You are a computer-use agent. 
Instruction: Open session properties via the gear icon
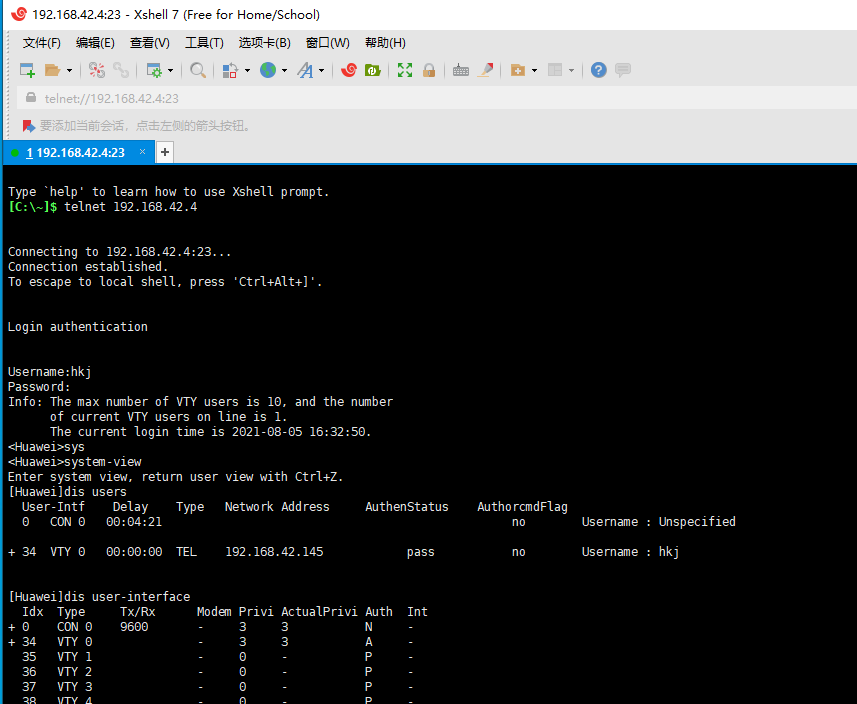point(156,70)
